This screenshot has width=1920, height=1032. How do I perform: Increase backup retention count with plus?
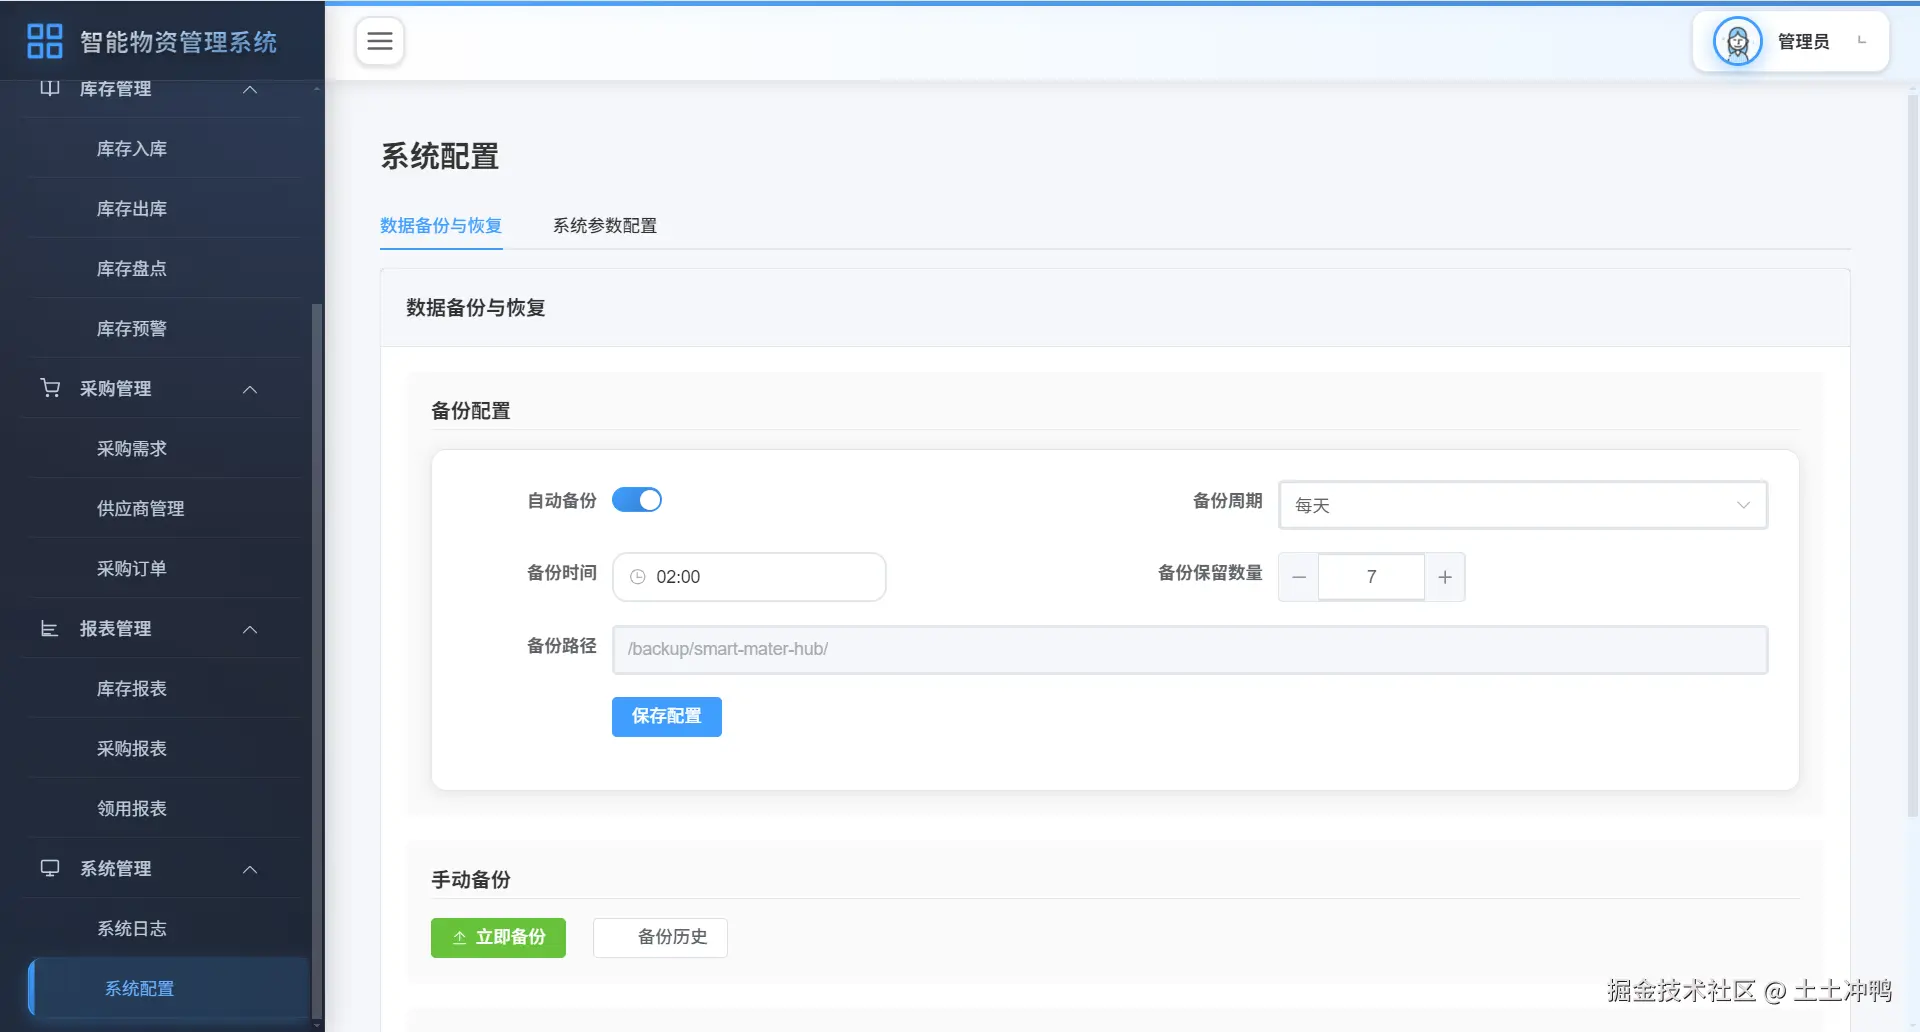[x=1445, y=577]
